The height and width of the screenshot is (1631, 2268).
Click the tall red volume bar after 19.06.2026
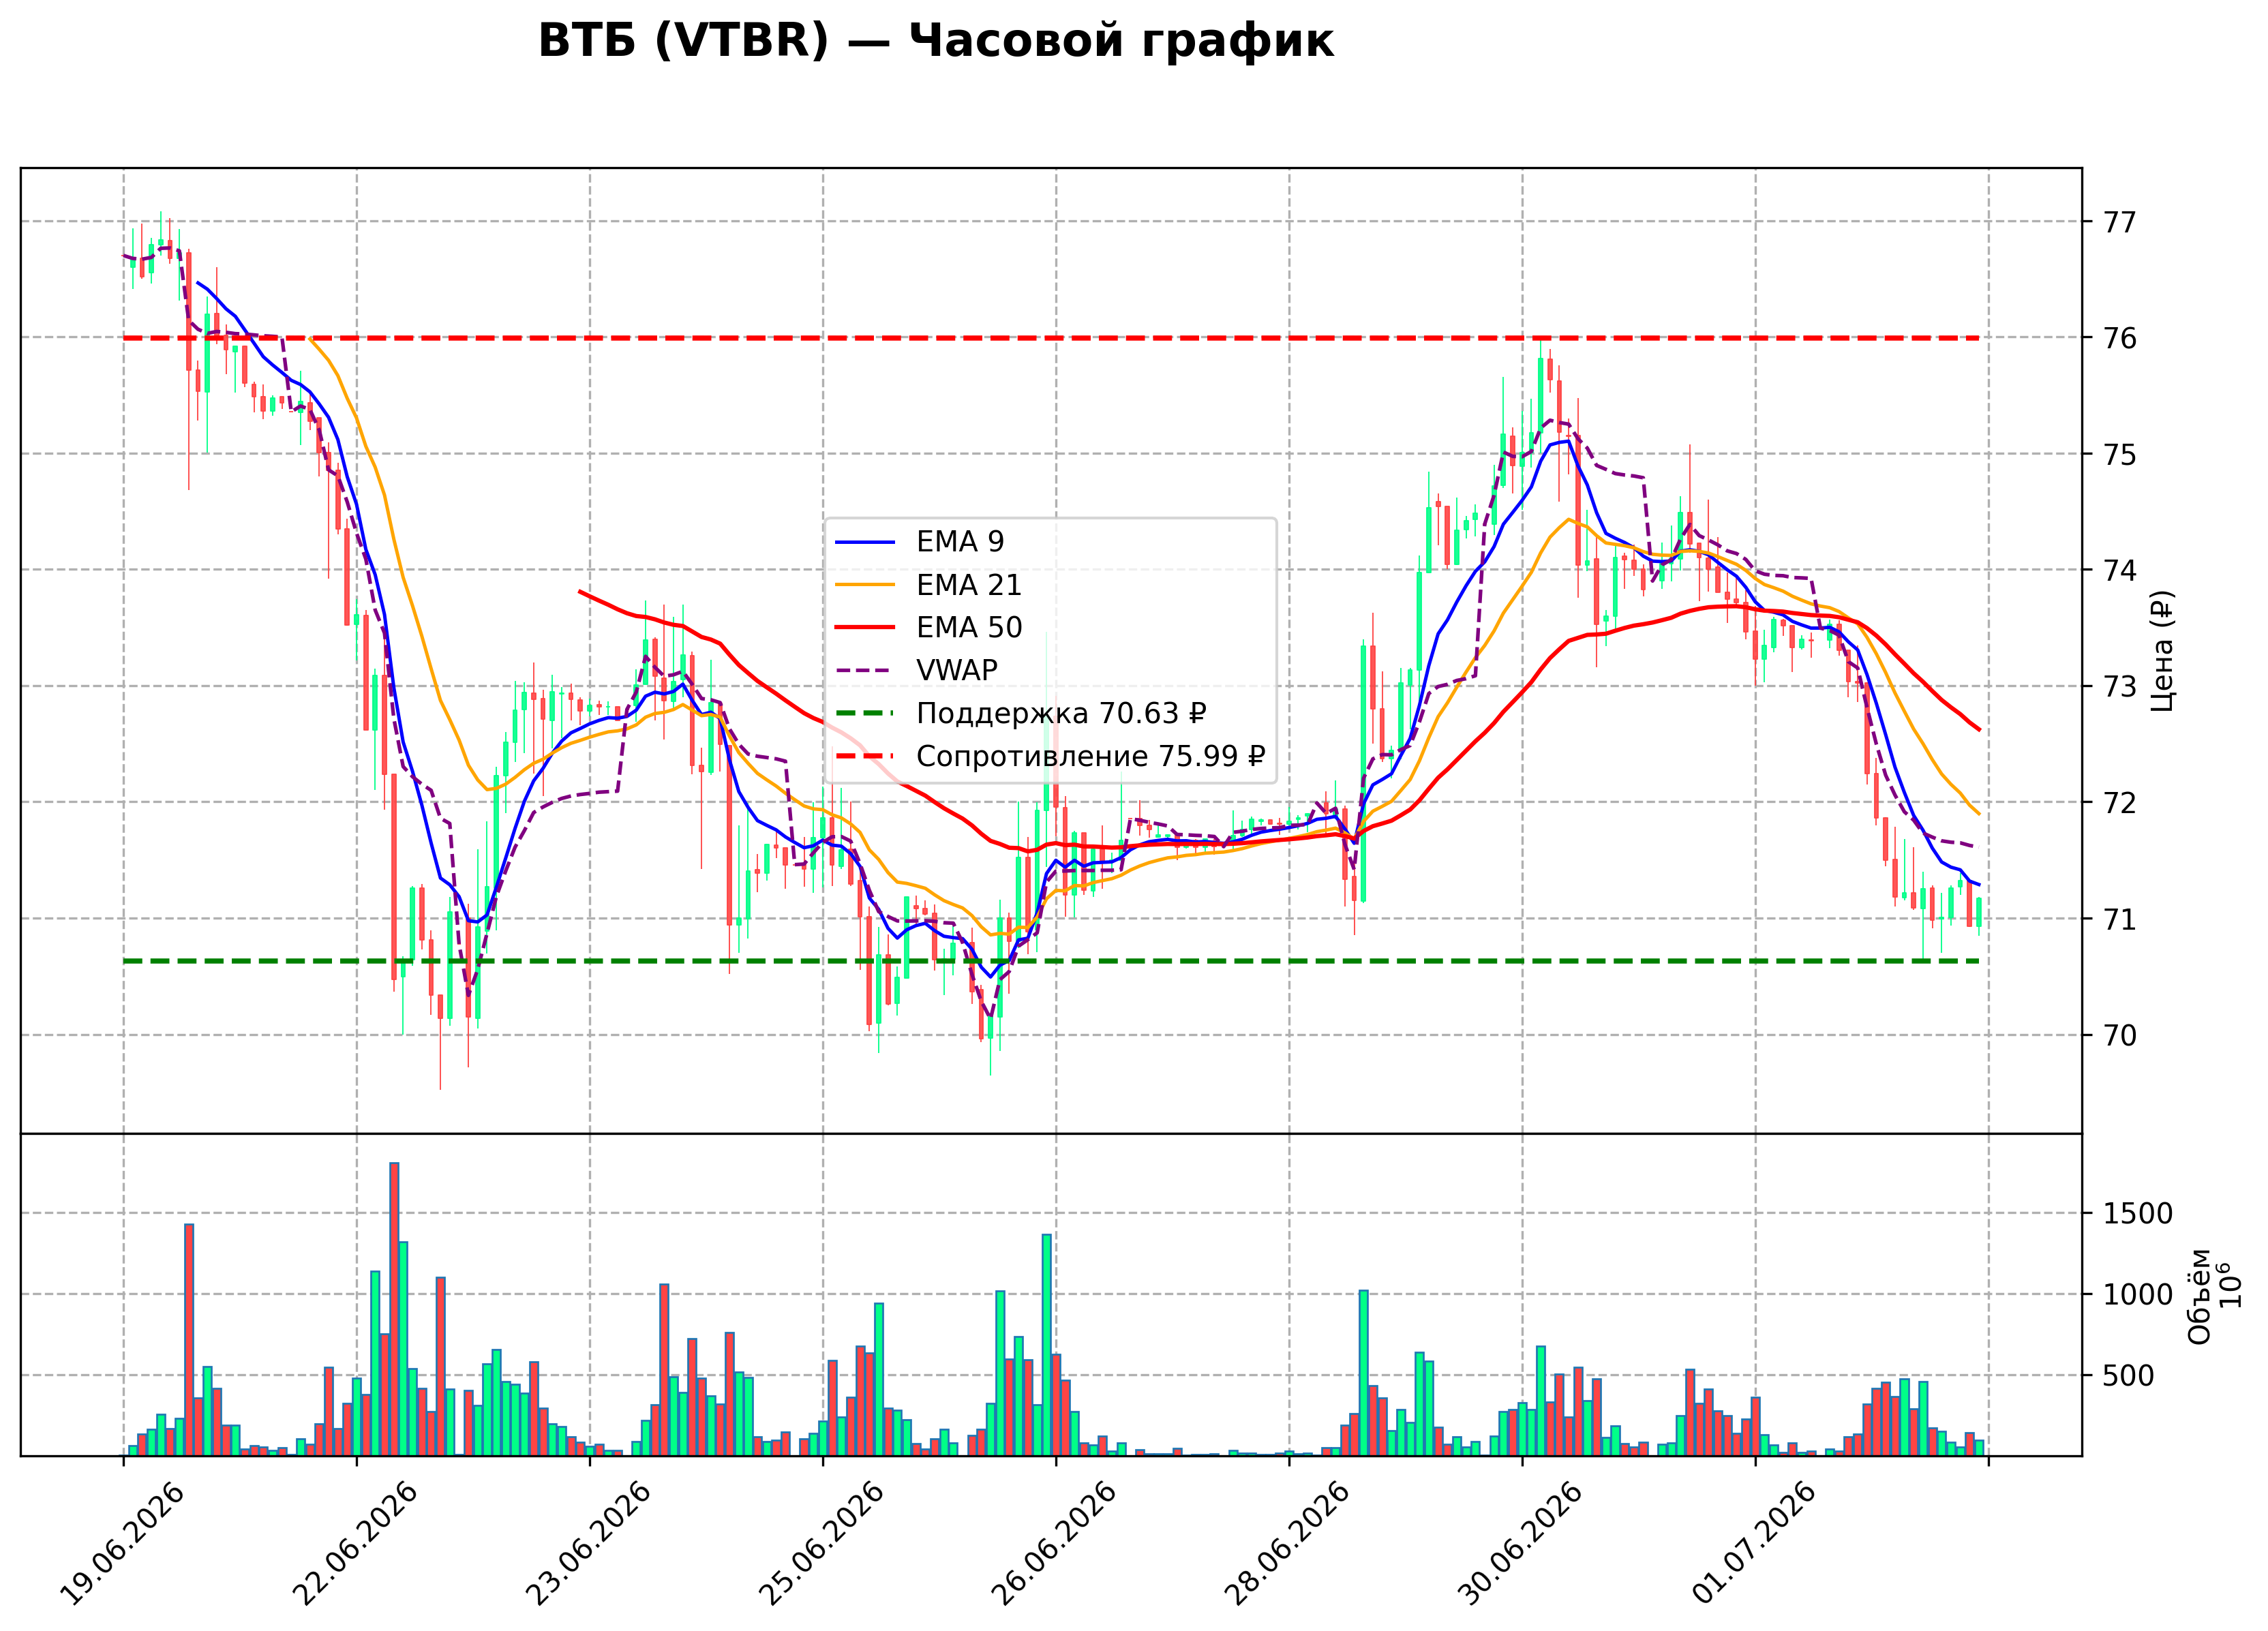pos(189,1340)
